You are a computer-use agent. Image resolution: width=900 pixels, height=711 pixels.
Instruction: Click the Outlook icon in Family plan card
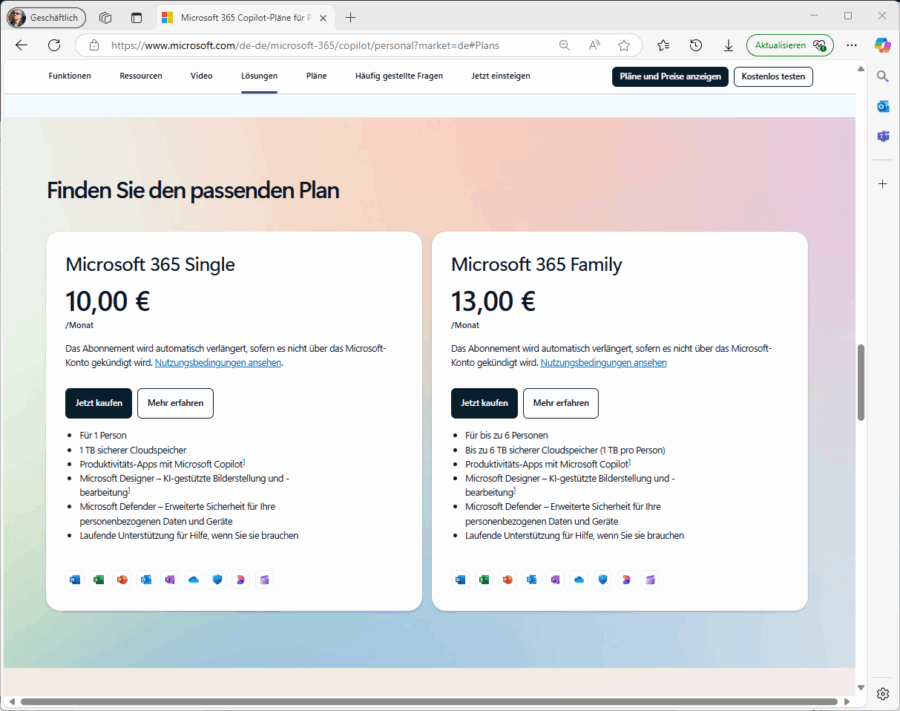(x=532, y=580)
